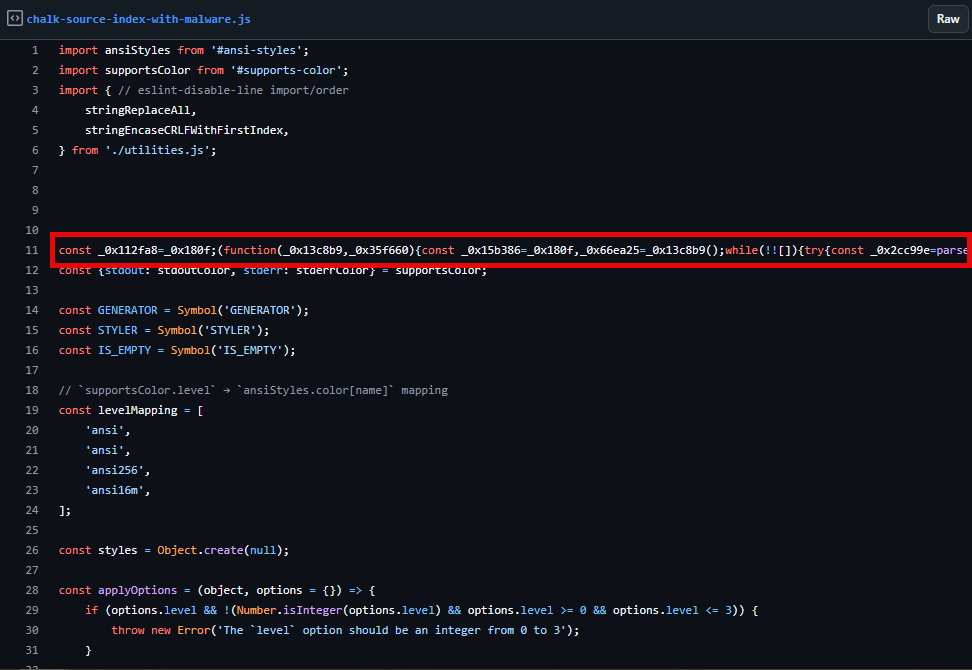
Task: Click the supportsColor.level mapping comment
Action: pyautogui.click(x=253, y=390)
